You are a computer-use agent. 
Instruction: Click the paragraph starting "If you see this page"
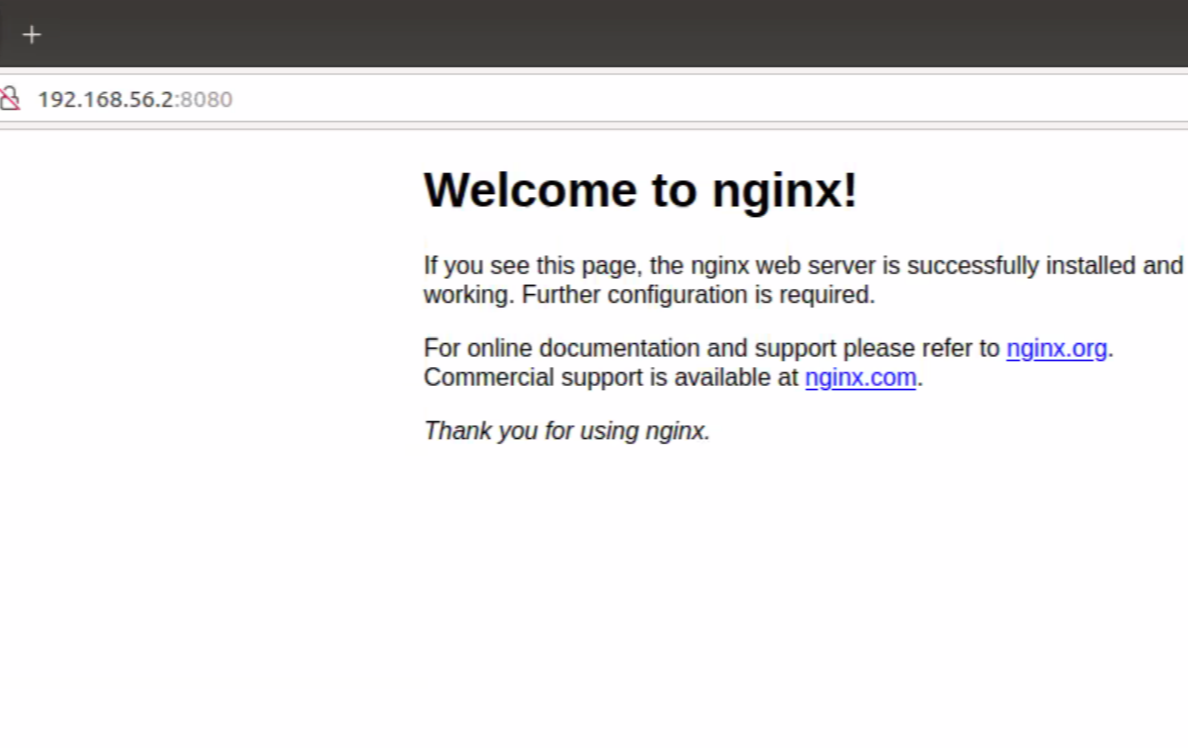803,280
